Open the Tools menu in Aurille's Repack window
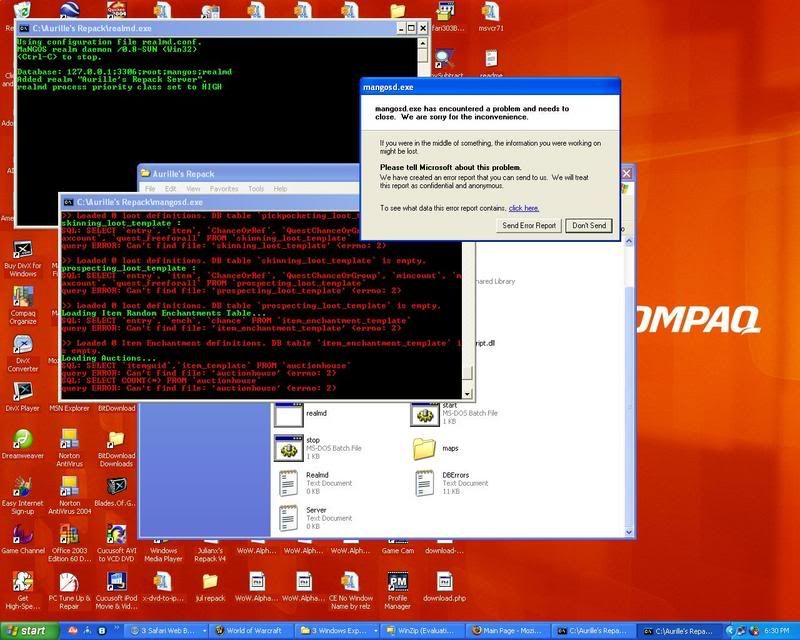Viewport: 800px width, 640px height. (256, 189)
